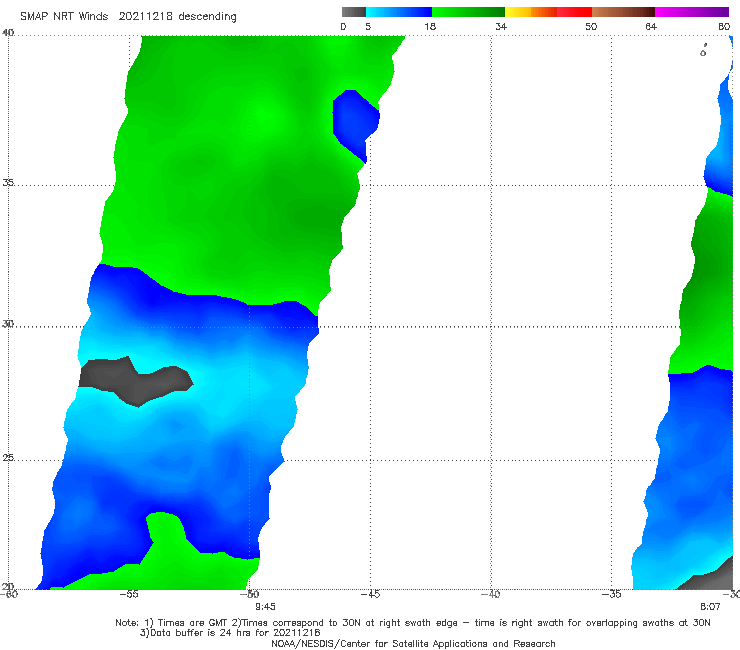Pick the blue segment of the wind colorbar
Image resolution: width=740 pixels, height=650 pixels.
pyautogui.click(x=399, y=12)
